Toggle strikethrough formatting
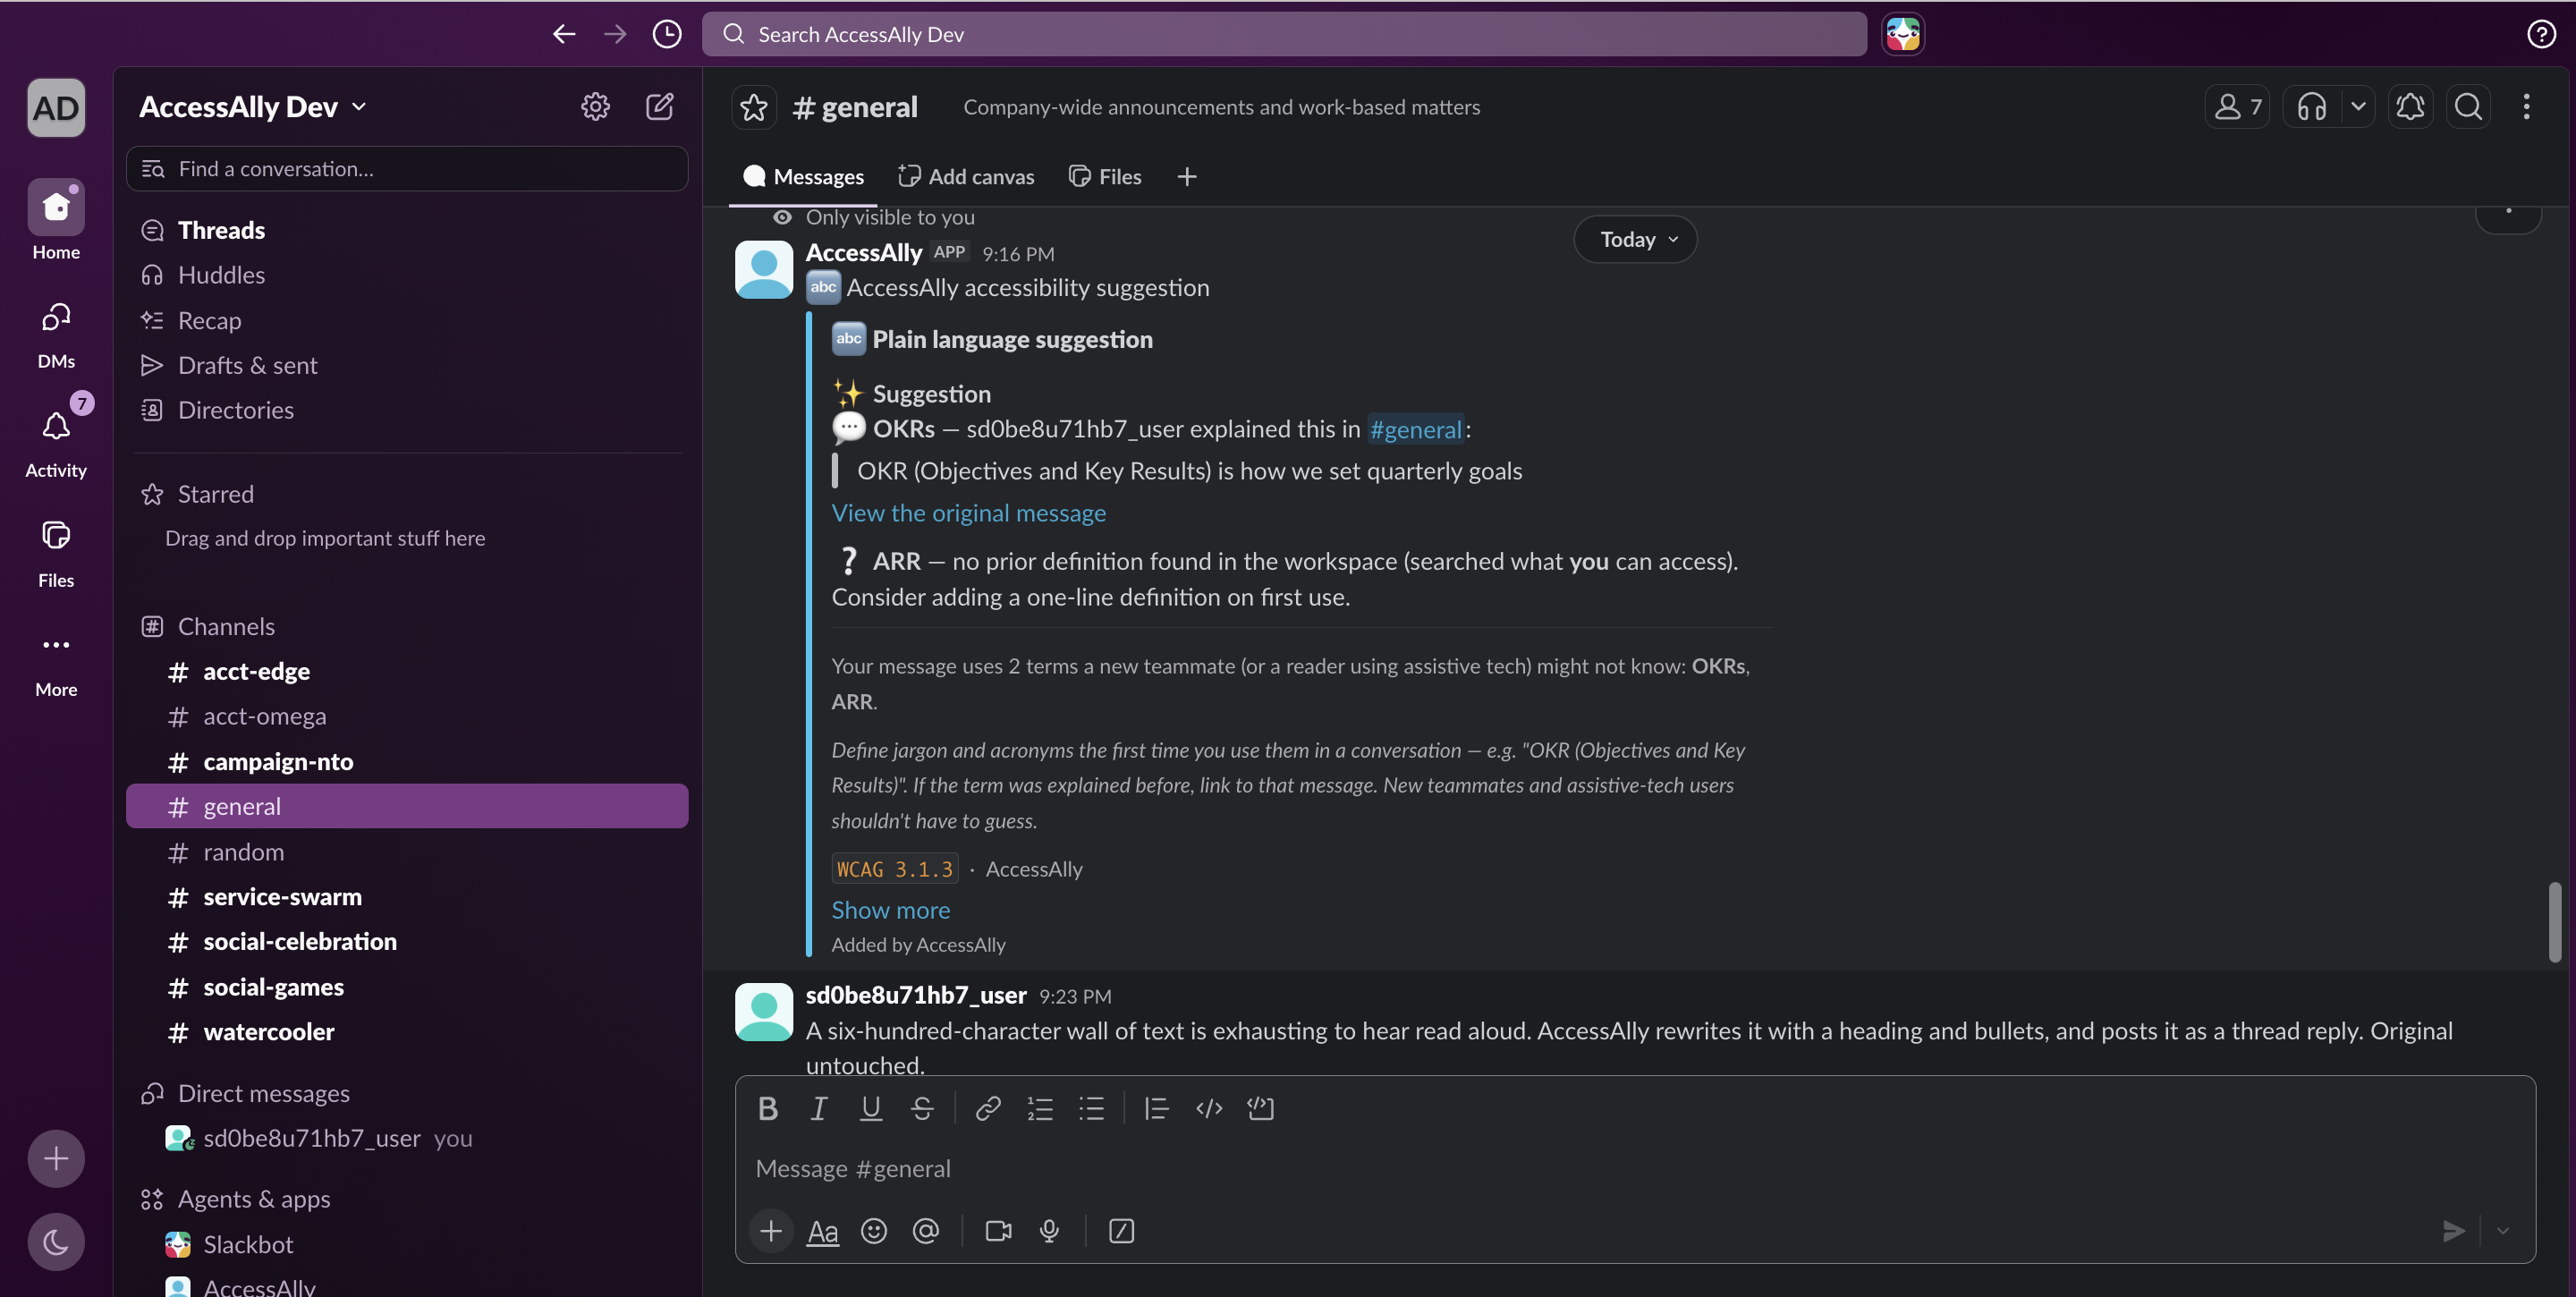 [922, 1108]
